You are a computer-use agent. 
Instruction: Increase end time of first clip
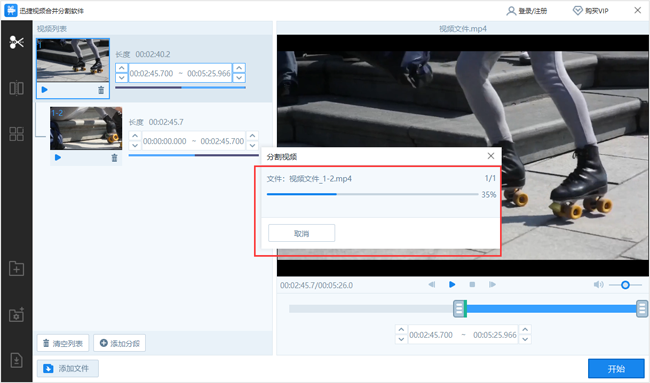[239, 68]
